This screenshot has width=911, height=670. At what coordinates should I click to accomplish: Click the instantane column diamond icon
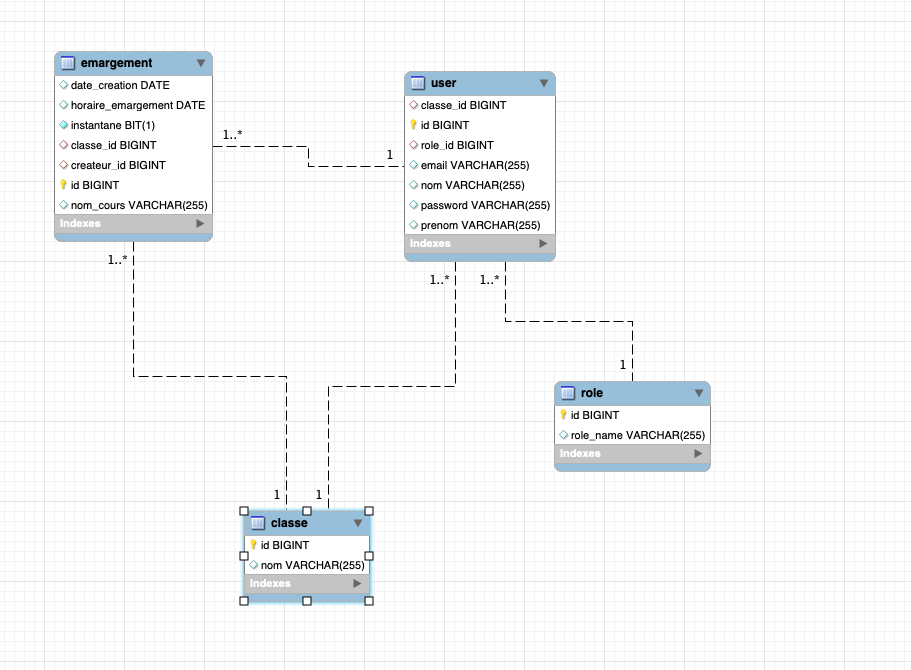point(64,125)
